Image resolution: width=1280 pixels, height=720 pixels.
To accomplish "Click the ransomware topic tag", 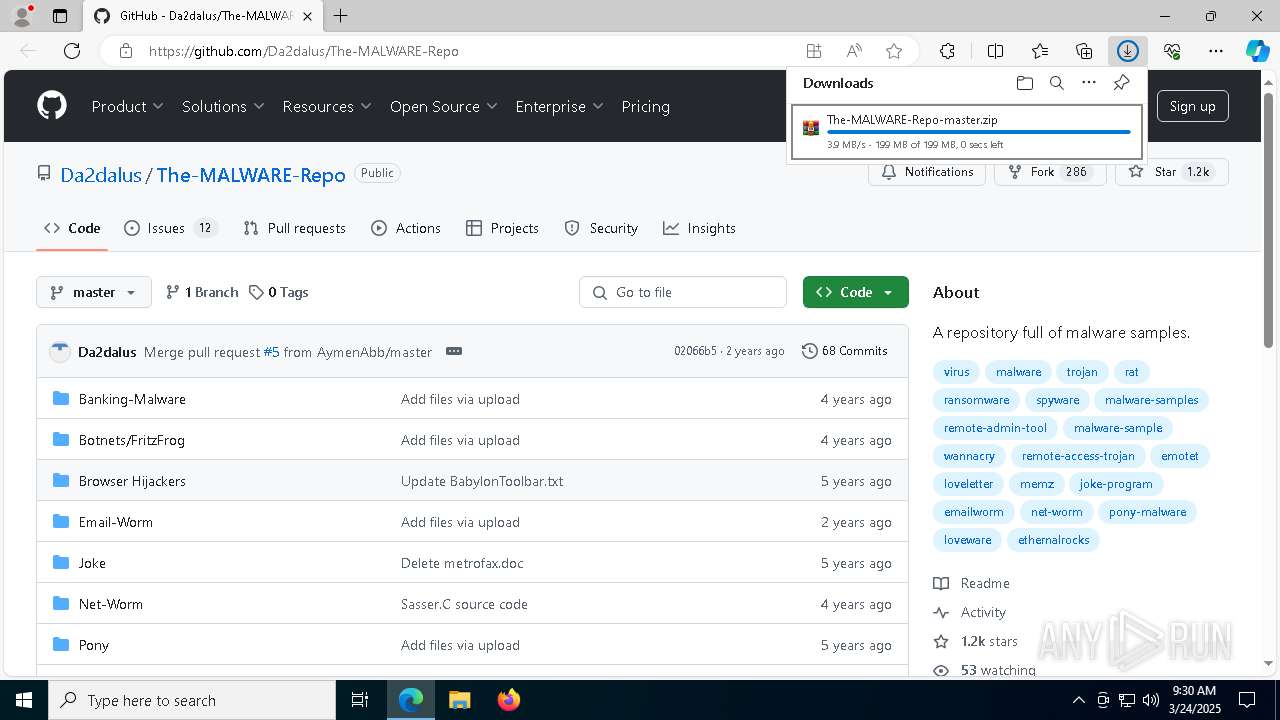I will pyautogui.click(x=977, y=400).
